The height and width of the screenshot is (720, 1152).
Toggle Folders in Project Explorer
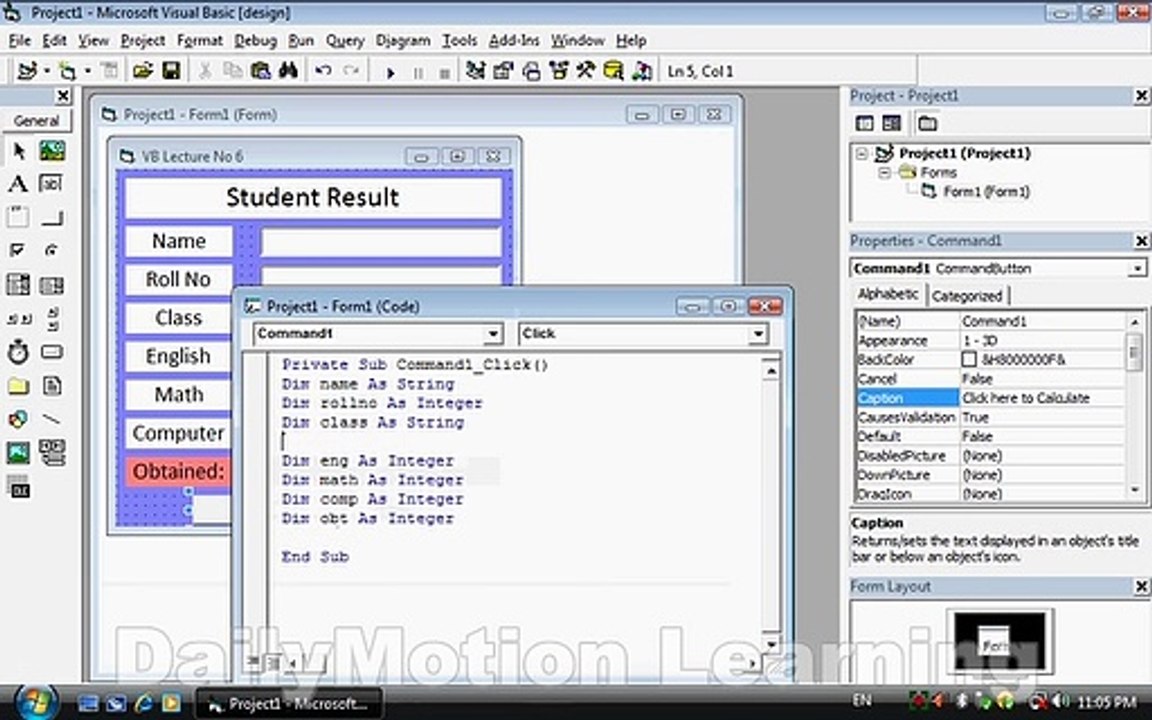tap(927, 123)
